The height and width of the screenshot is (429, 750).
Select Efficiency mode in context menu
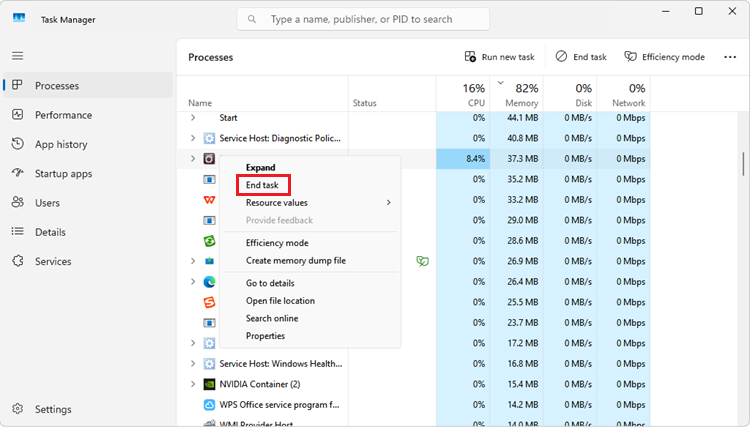[310, 243]
